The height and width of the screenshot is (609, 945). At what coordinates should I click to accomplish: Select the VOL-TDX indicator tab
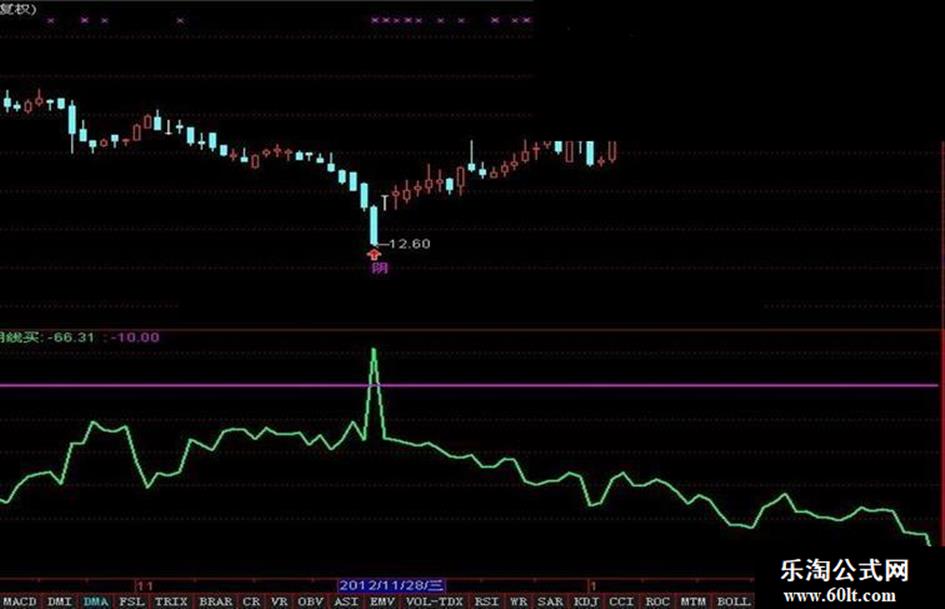point(434,601)
